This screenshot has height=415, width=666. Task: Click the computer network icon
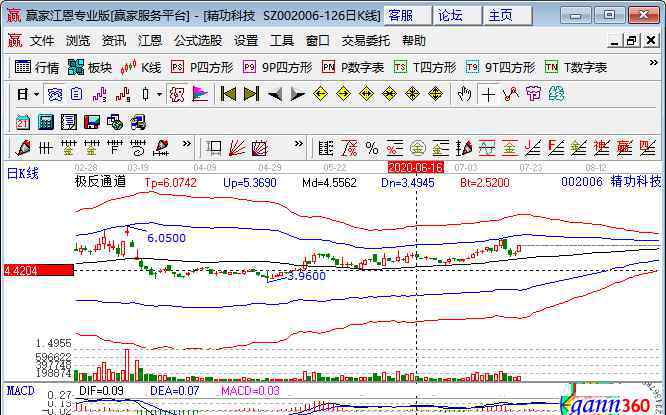point(138,122)
